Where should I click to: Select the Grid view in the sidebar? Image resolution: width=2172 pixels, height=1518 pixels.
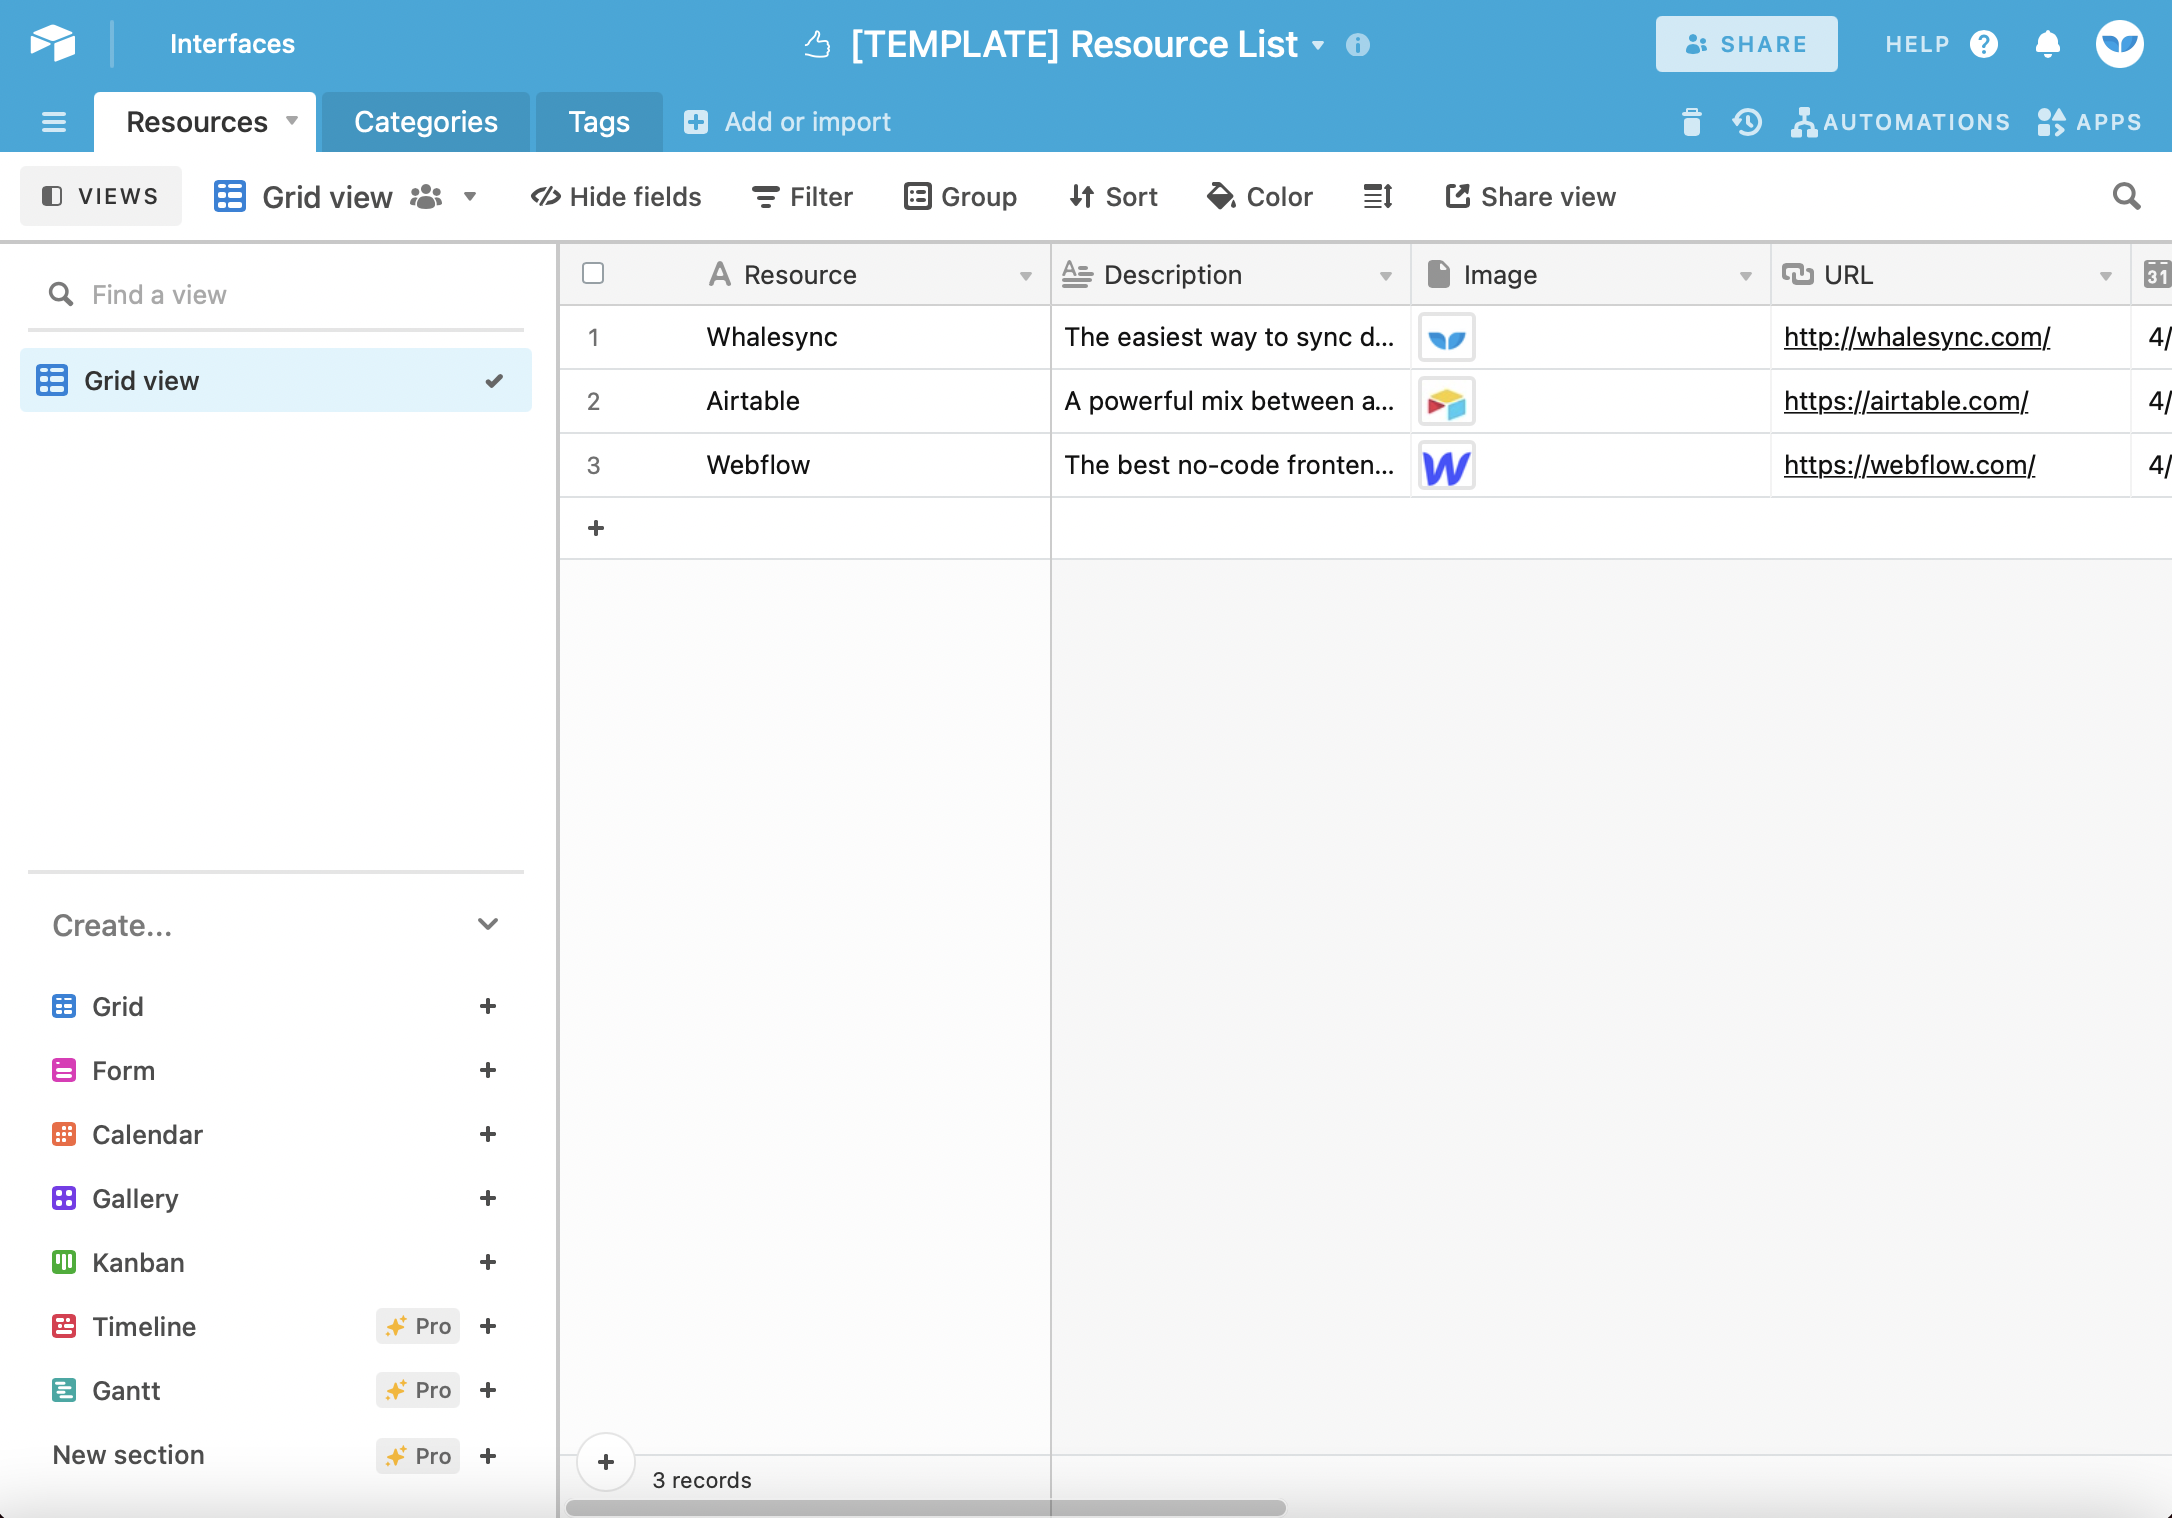click(141, 380)
